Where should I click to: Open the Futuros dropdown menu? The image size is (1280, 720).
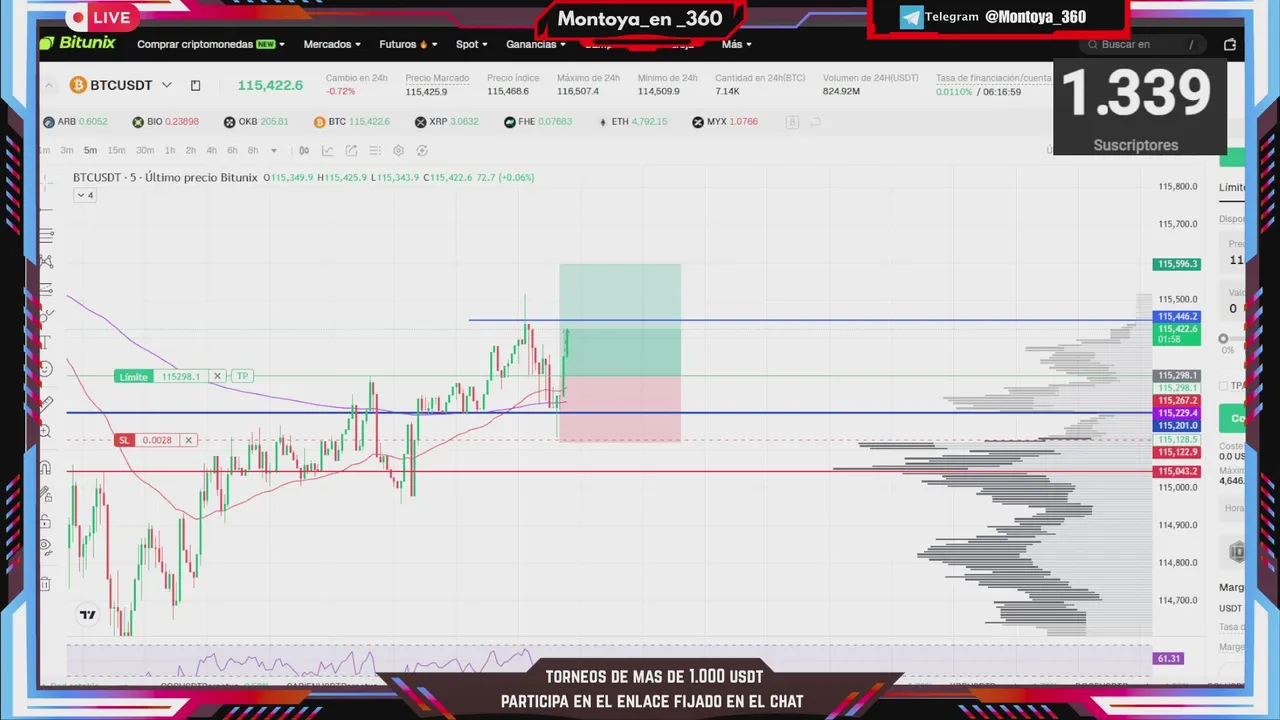[408, 44]
